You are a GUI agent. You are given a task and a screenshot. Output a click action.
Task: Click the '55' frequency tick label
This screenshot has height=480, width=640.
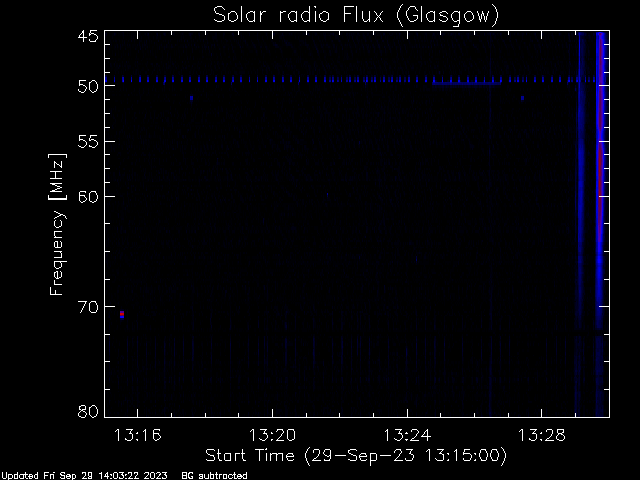point(88,142)
